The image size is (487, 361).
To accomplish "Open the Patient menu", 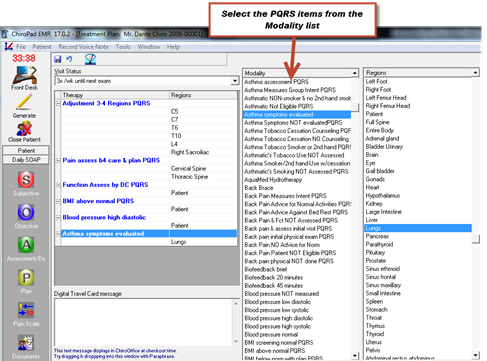I will [42, 47].
